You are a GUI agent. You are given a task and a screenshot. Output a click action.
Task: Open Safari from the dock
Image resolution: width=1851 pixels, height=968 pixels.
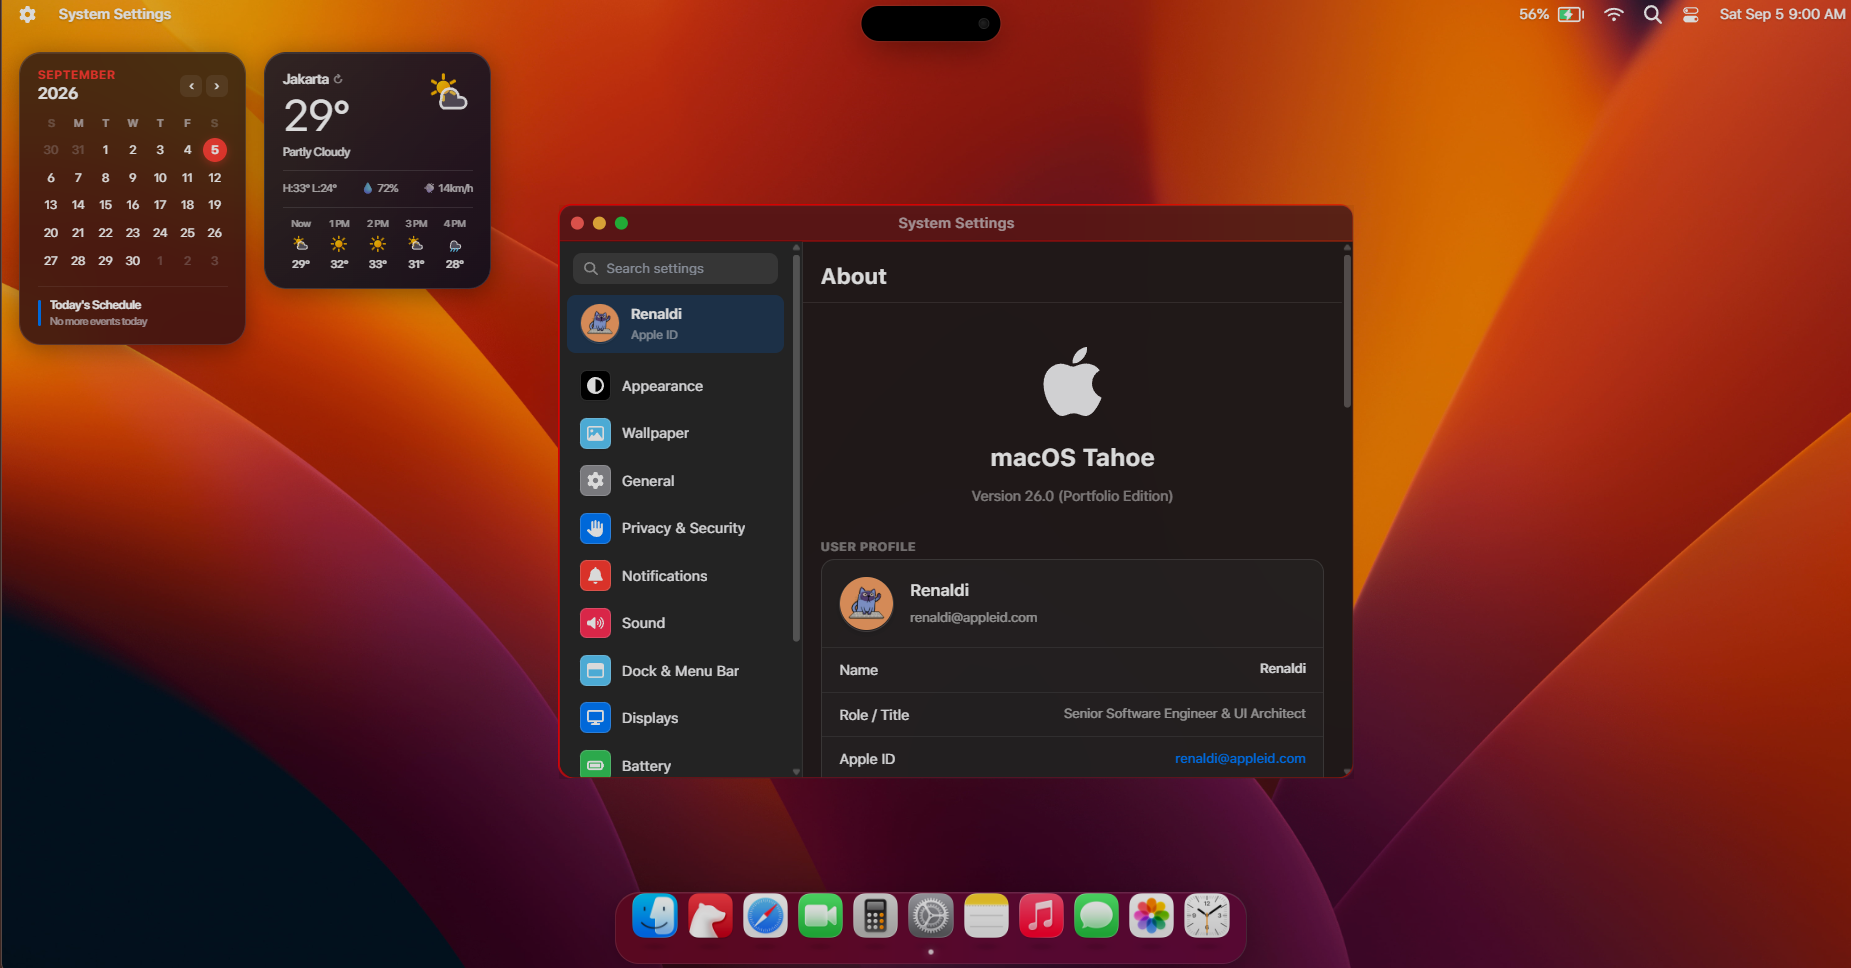765,915
